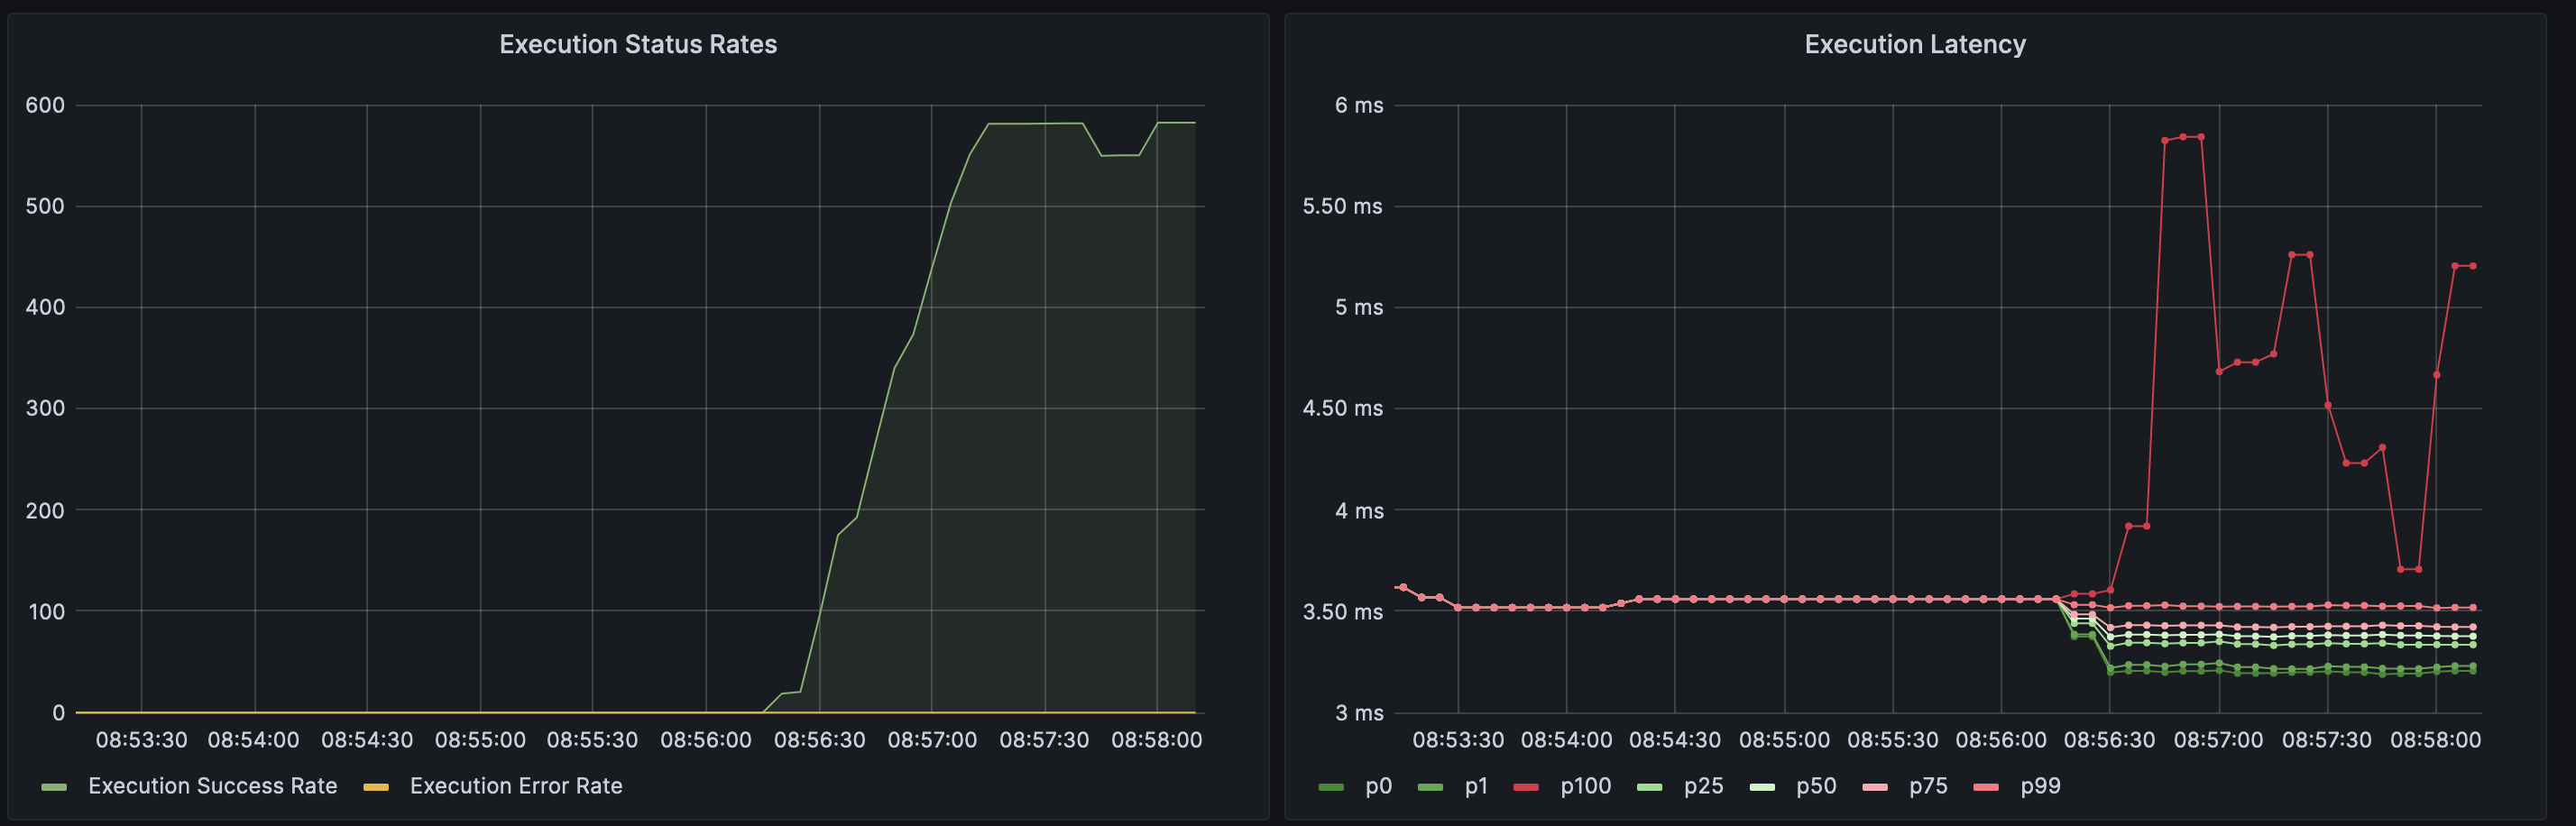Click the green Execution Success Rate swatch
Screen dimensions: 2576x826
(x=54, y=787)
